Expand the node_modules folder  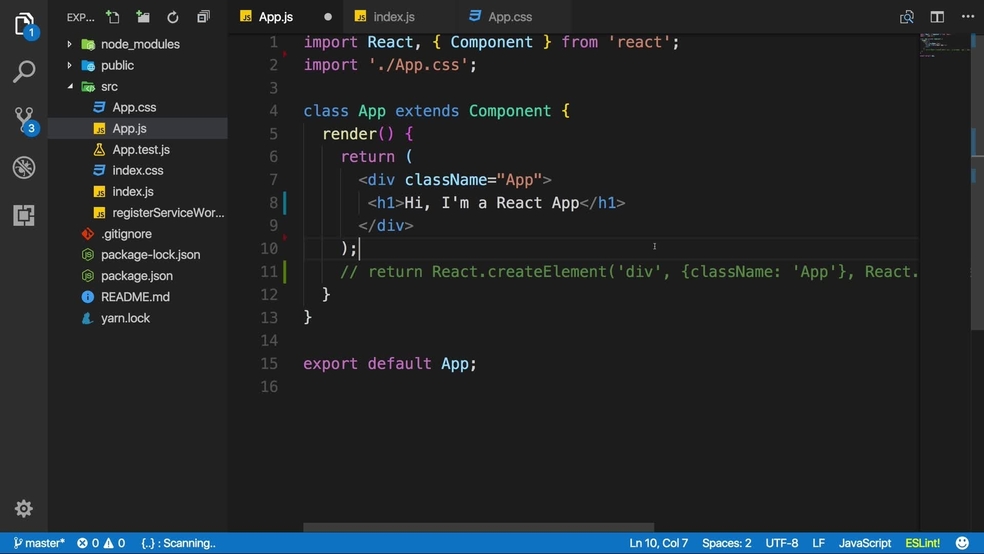pyautogui.click(x=139, y=44)
